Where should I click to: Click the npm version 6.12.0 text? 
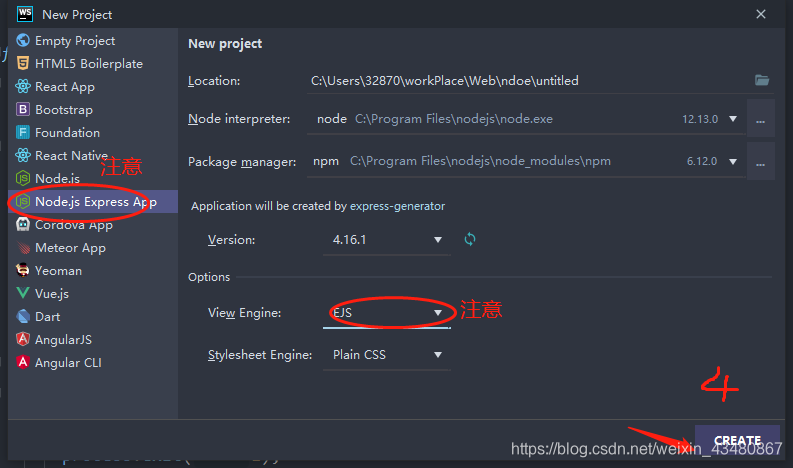[x=702, y=161]
